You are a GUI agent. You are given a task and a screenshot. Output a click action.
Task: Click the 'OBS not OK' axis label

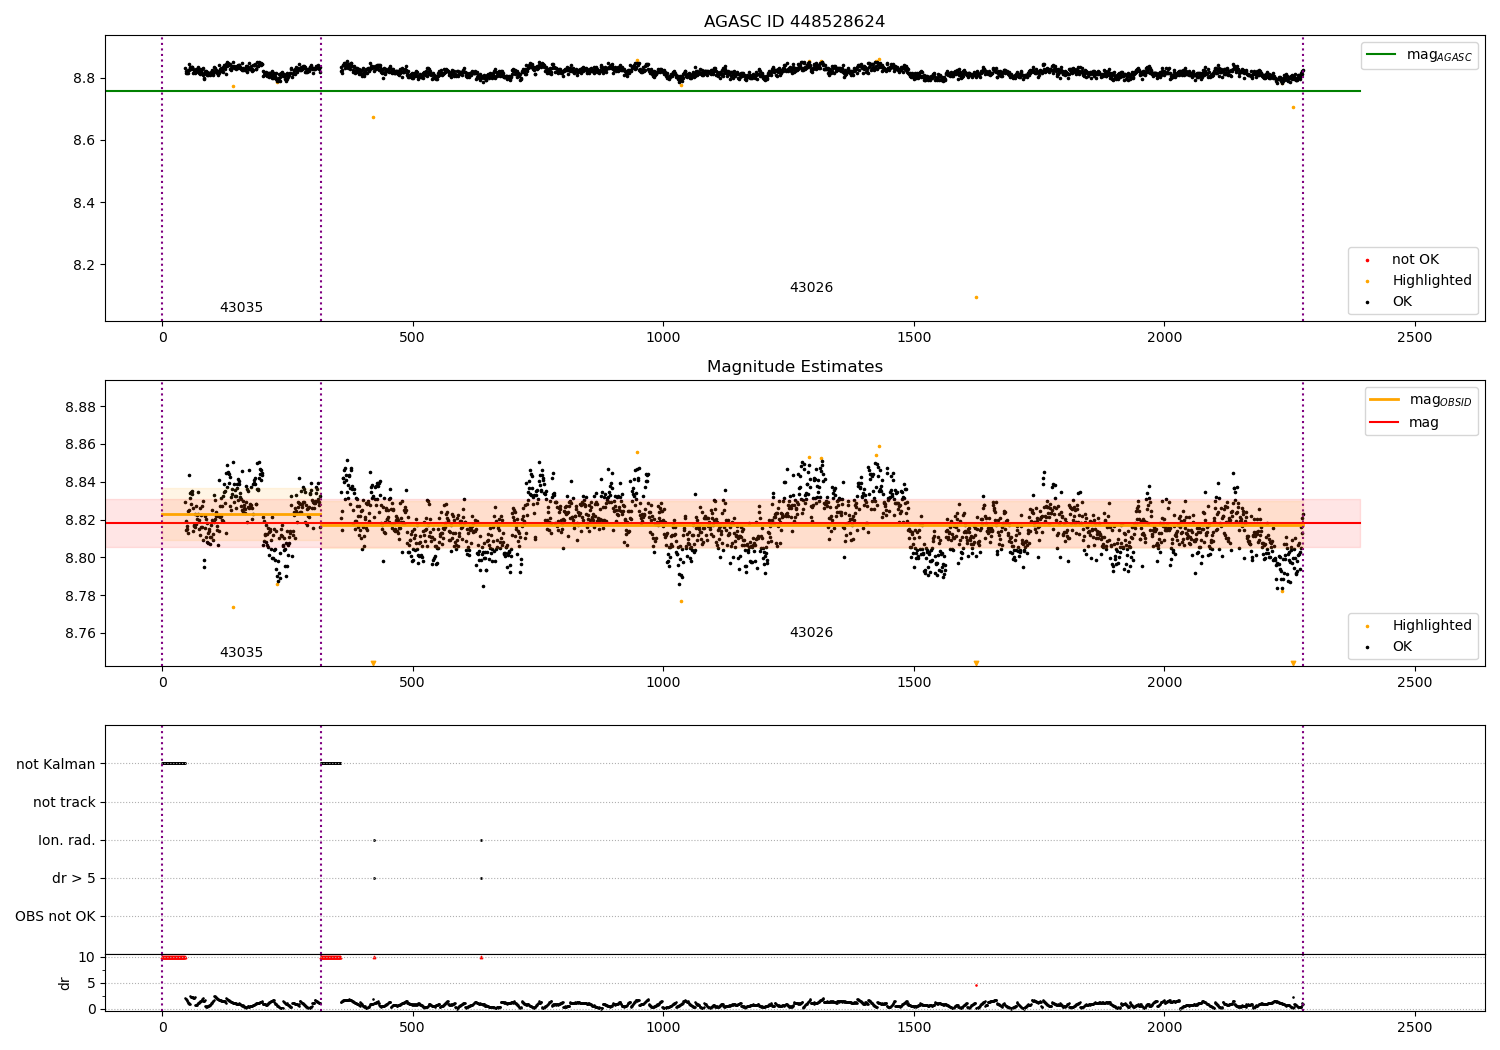coord(55,916)
